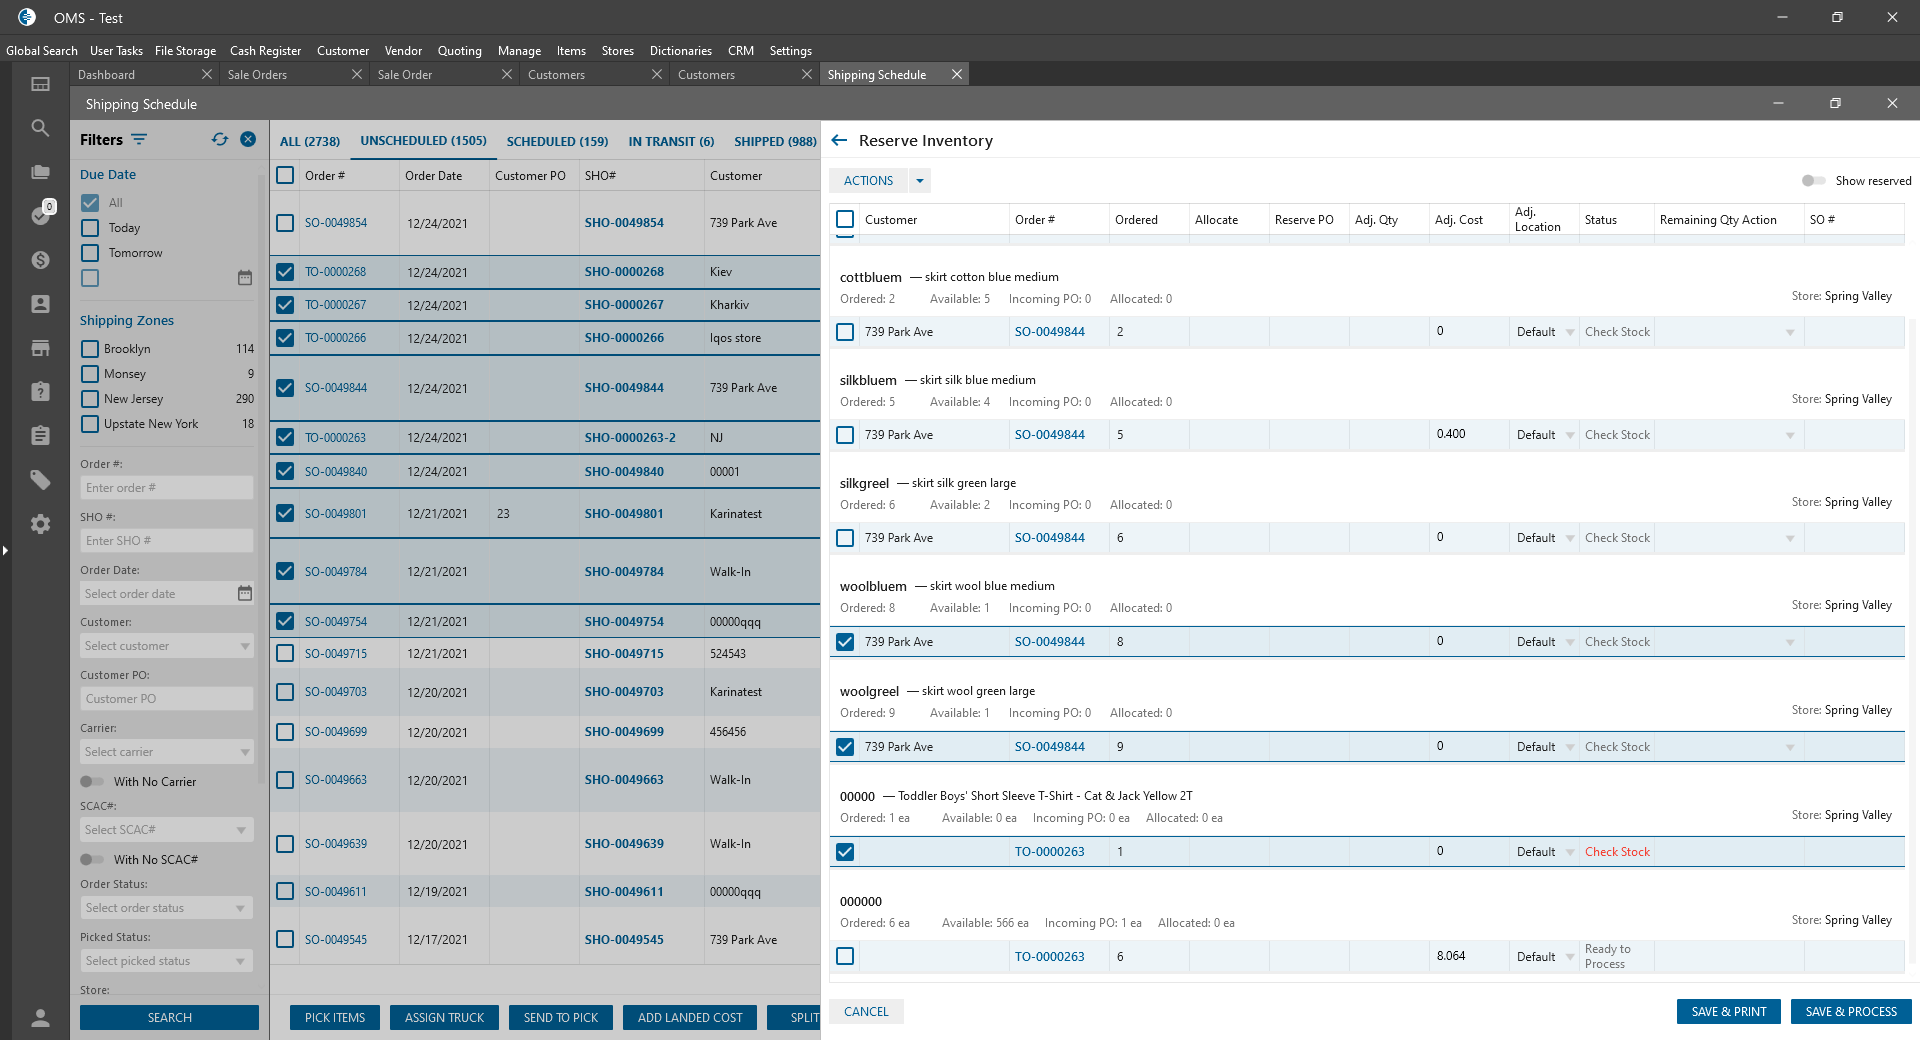The height and width of the screenshot is (1040, 1920).
Task: Open the Dictionaries menu
Action: (680, 51)
